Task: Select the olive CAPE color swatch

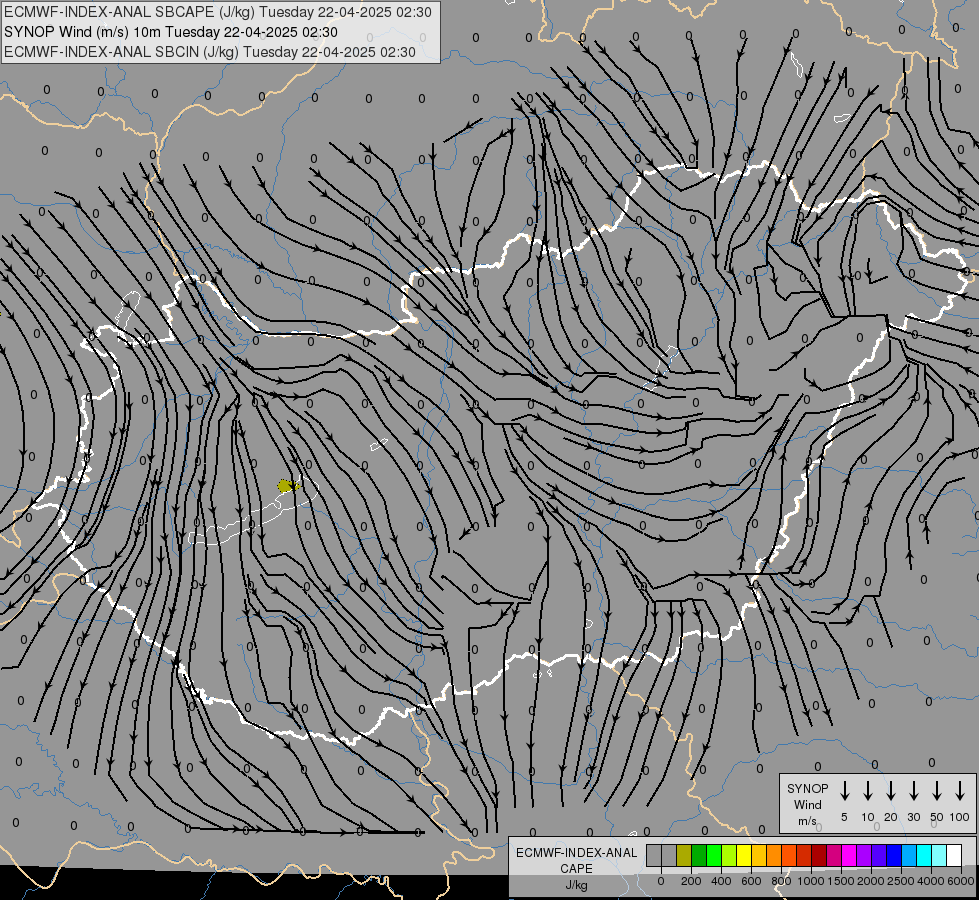Action: point(684,855)
